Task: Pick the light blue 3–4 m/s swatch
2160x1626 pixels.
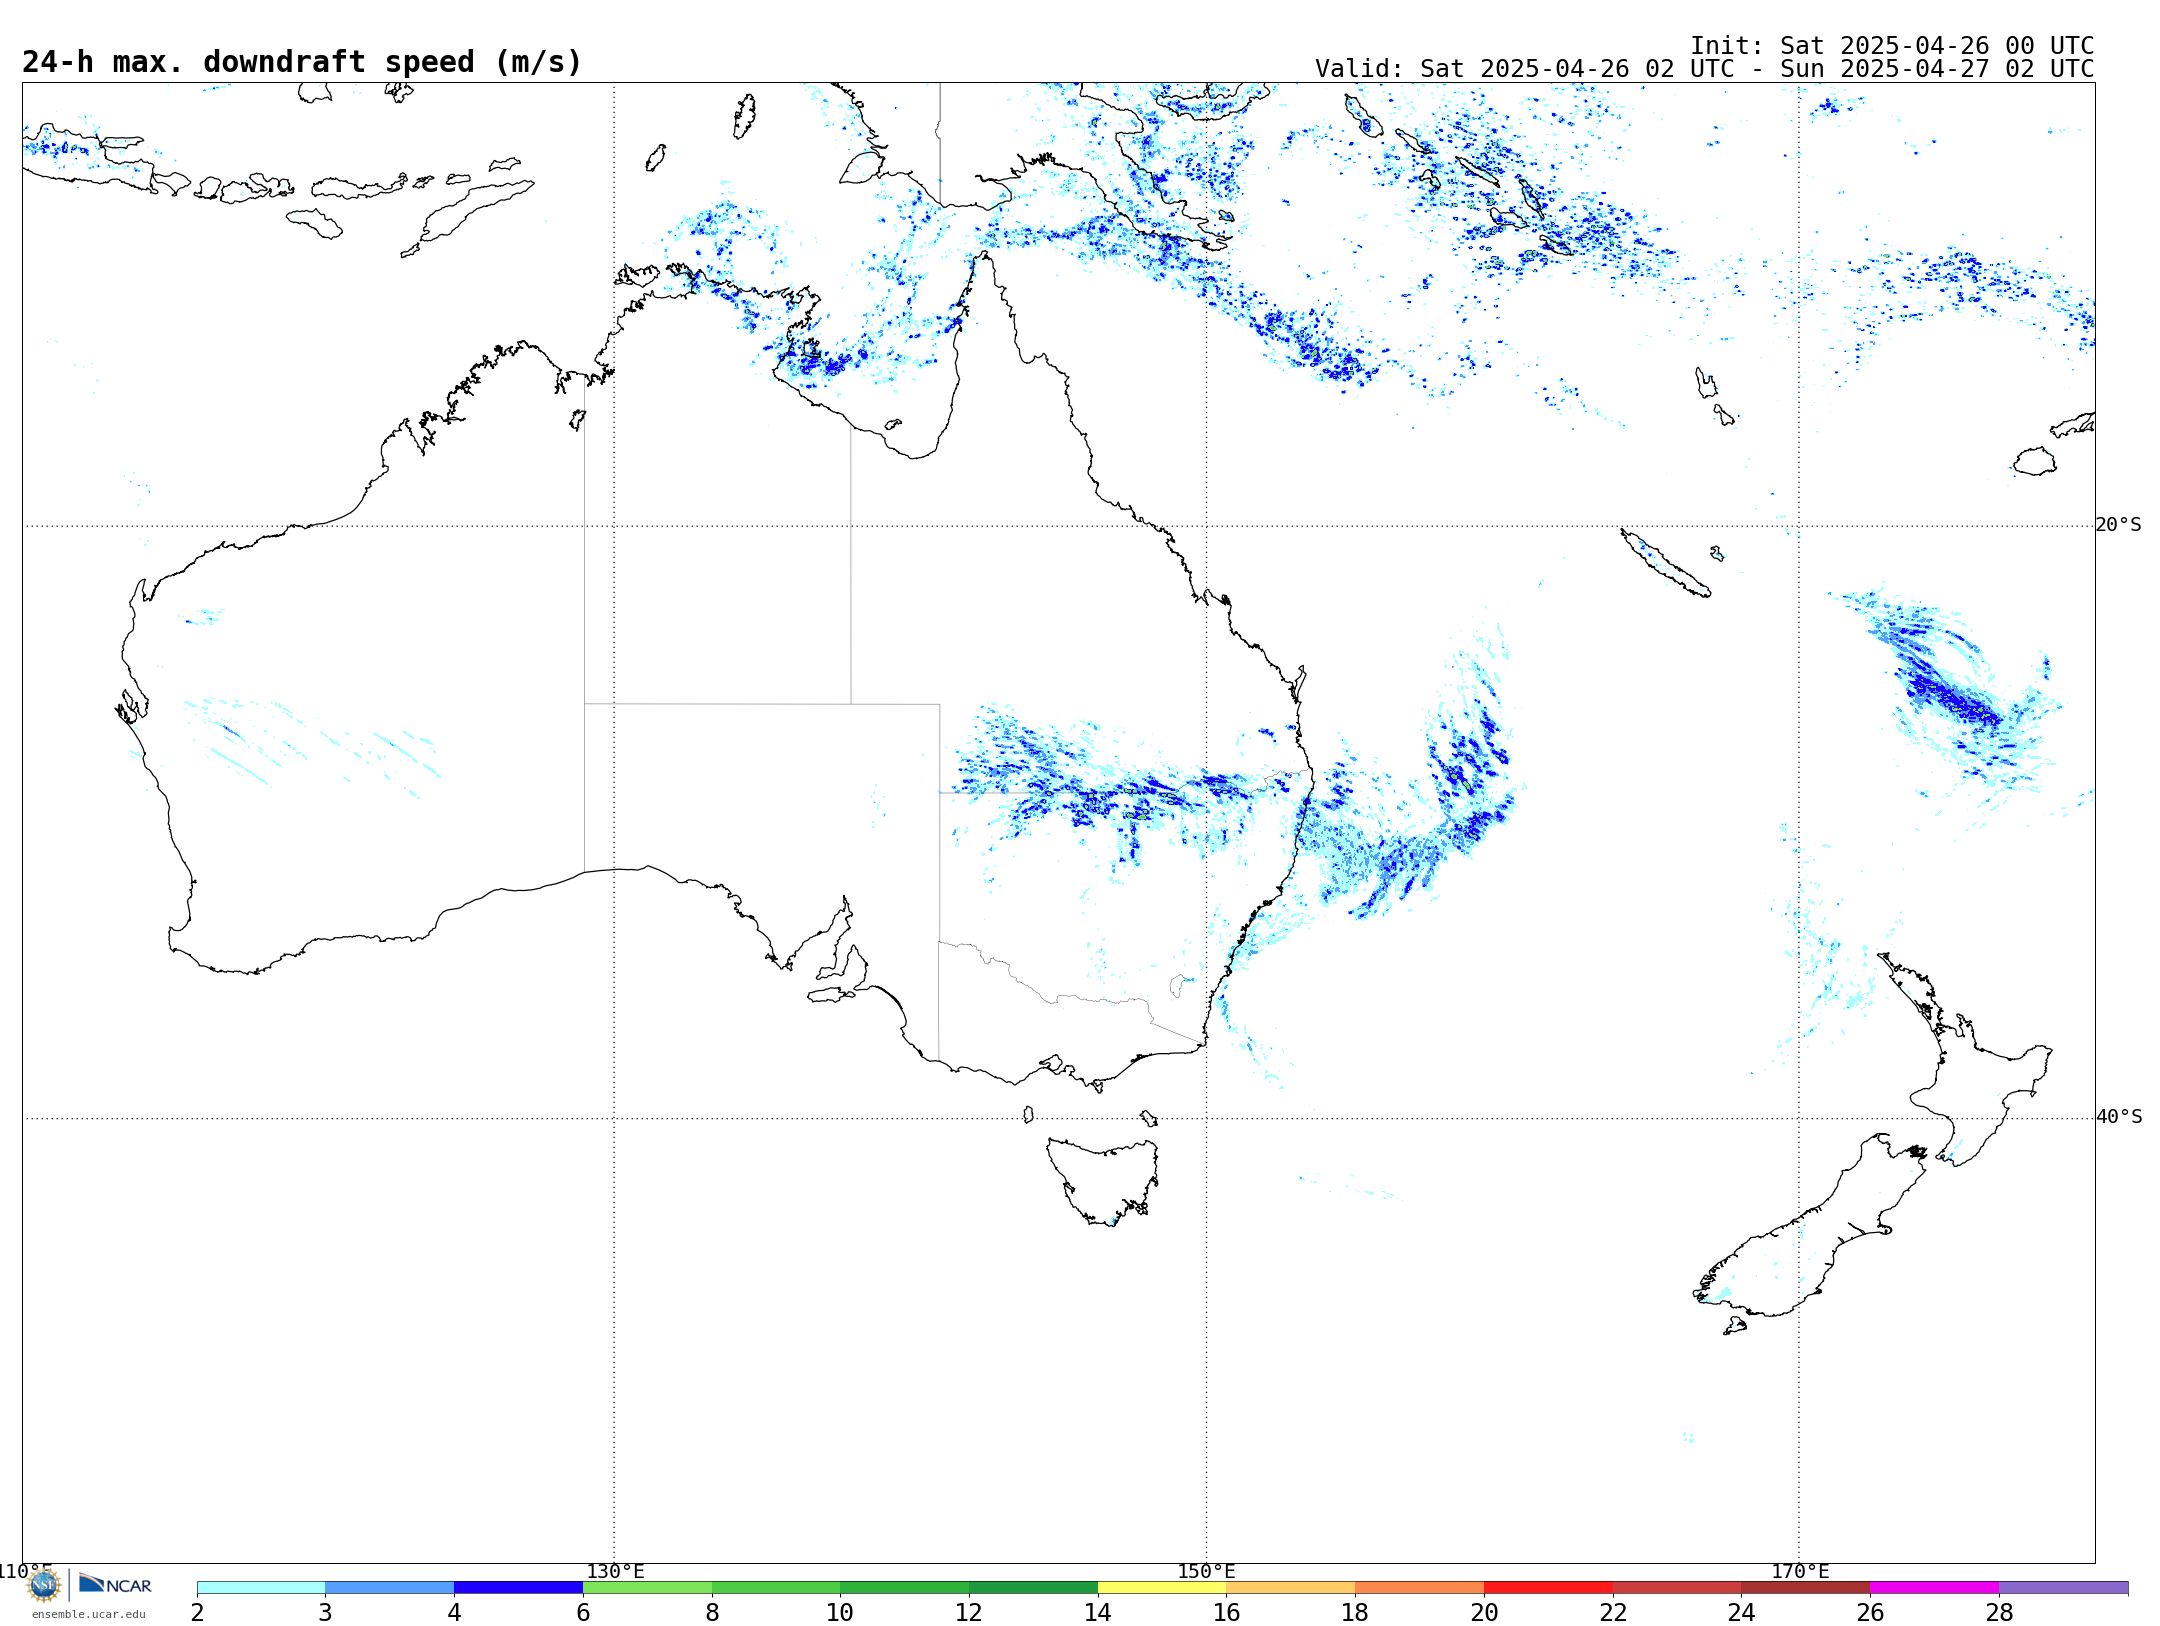Action: click(x=390, y=1588)
